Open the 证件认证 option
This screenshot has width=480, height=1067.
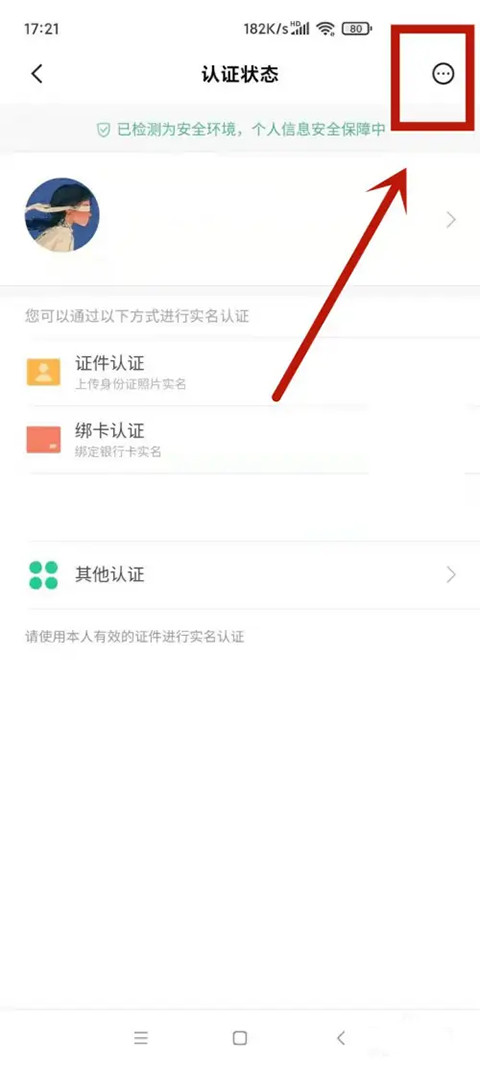(240, 372)
